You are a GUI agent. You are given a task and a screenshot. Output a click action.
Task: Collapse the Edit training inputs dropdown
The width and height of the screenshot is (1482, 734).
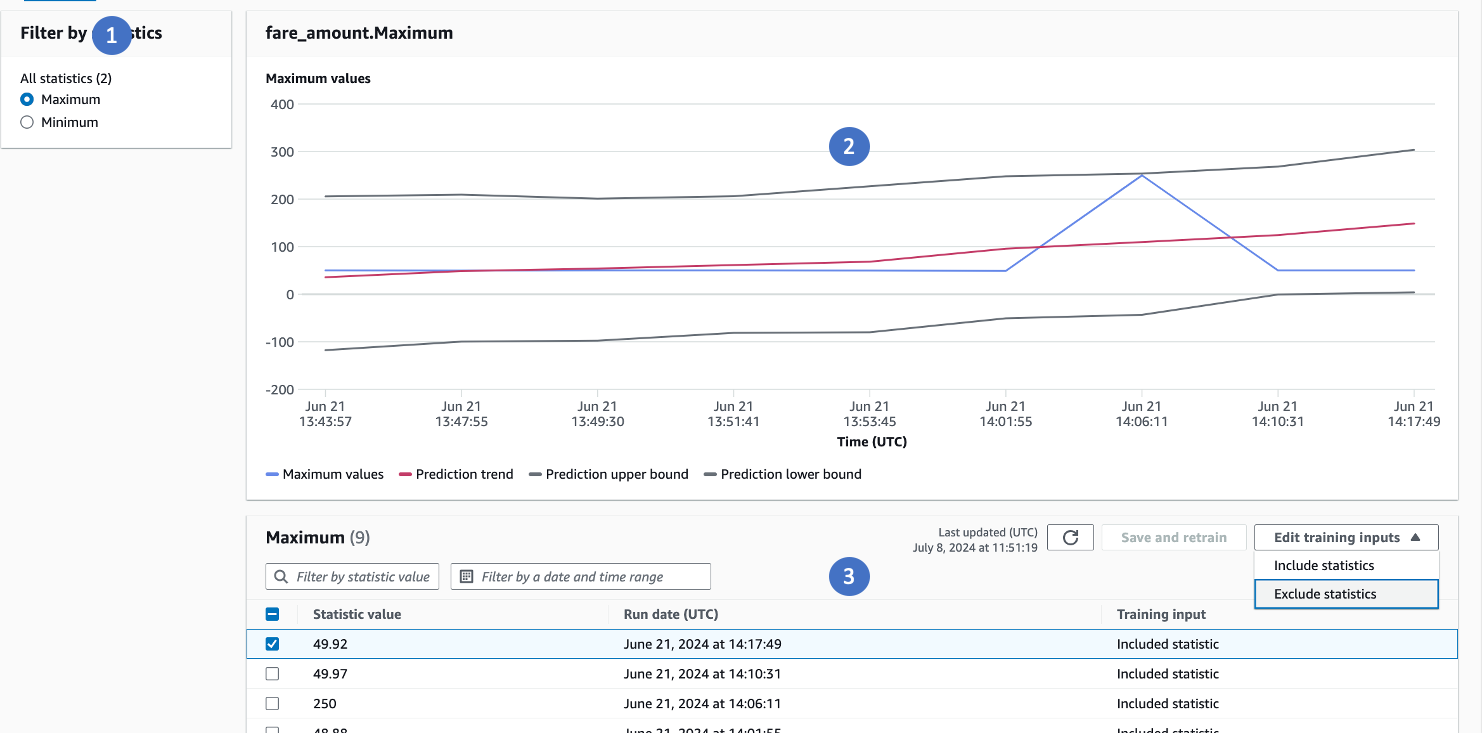point(1346,538)
